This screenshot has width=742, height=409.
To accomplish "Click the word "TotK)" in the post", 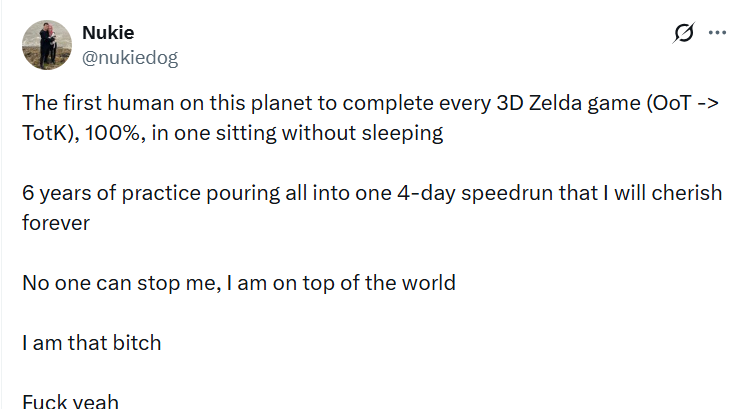I will click(48, 133).
